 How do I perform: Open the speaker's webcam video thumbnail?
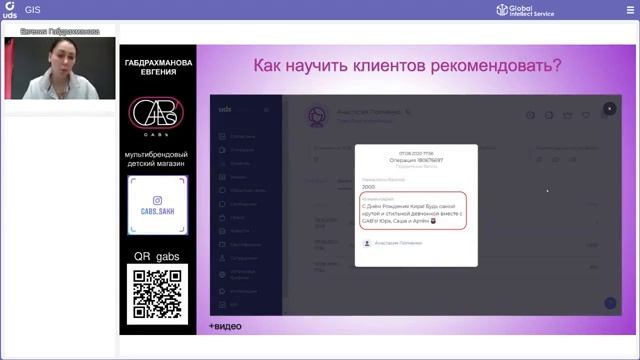coord(60,68)
